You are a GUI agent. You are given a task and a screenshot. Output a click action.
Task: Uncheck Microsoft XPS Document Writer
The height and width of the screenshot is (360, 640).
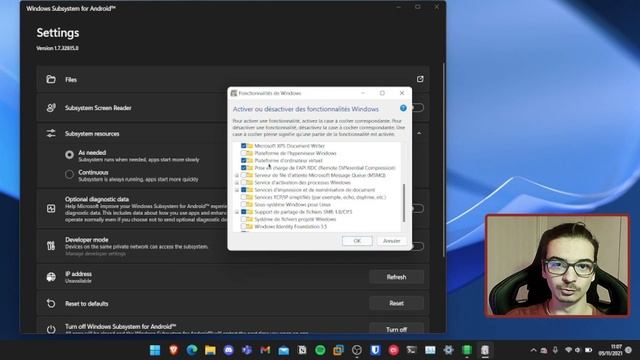pos(243,146)
